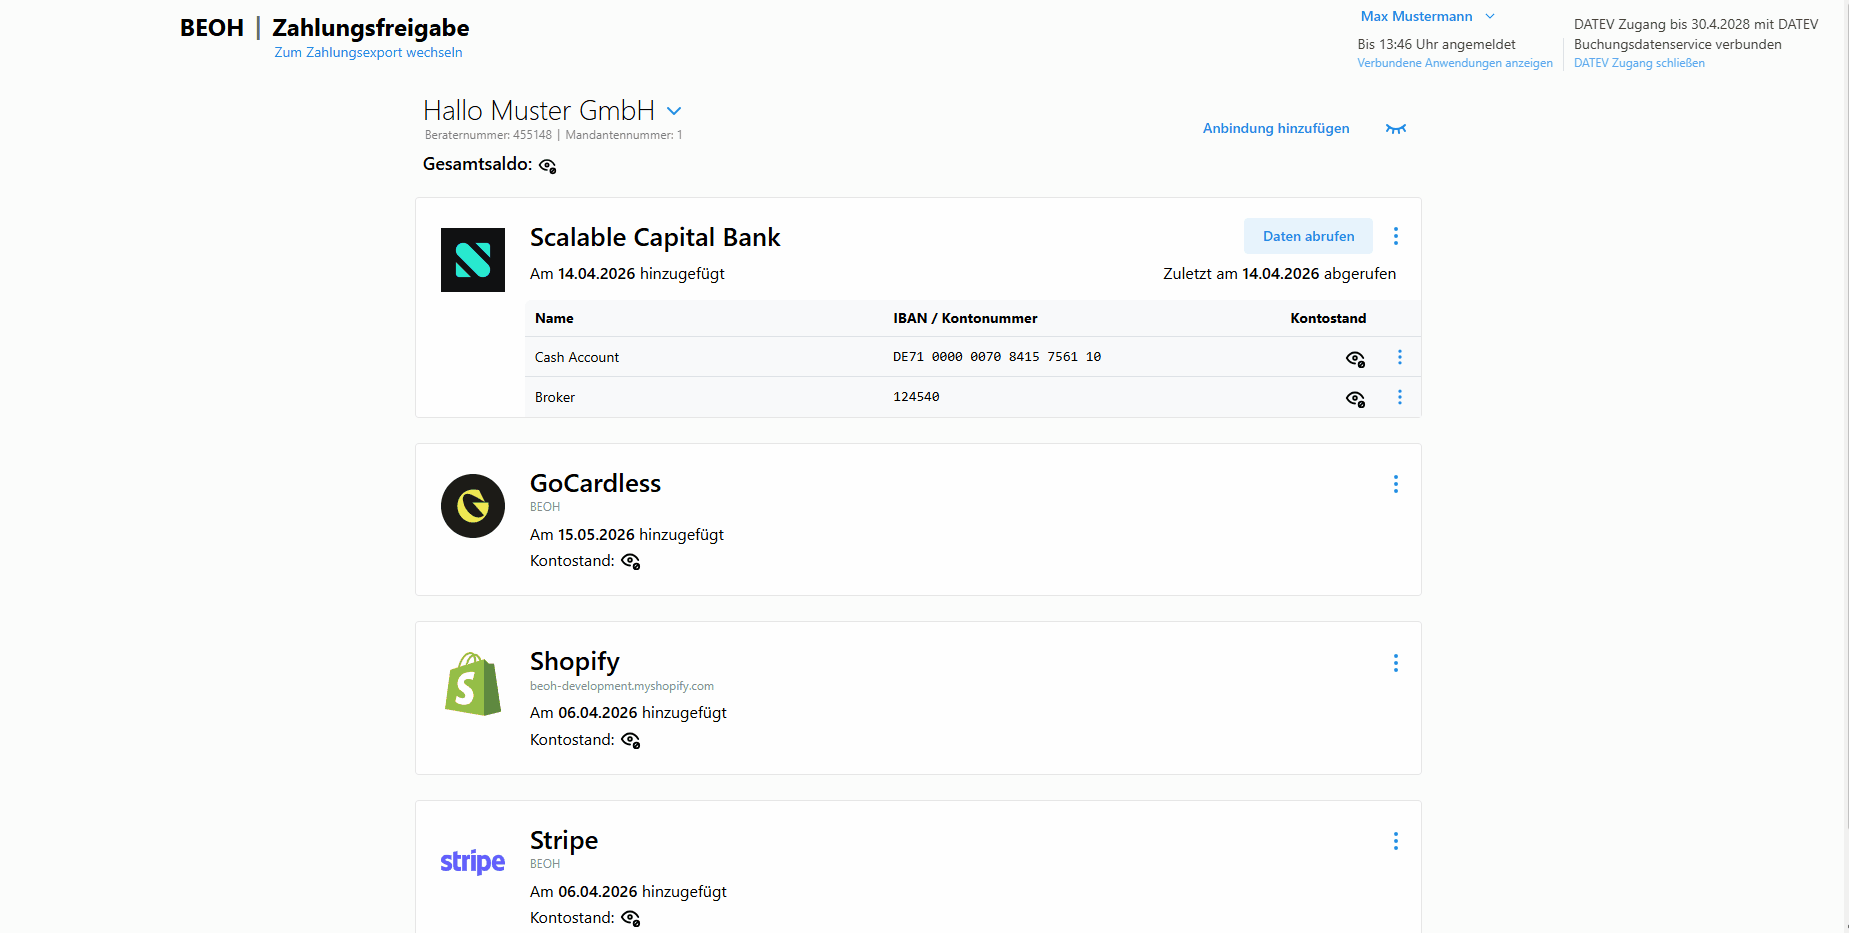Viewport: 1849px width, 933px height.
Task: Reveal the GoCardless Kontostand
Action: [630, 562]
